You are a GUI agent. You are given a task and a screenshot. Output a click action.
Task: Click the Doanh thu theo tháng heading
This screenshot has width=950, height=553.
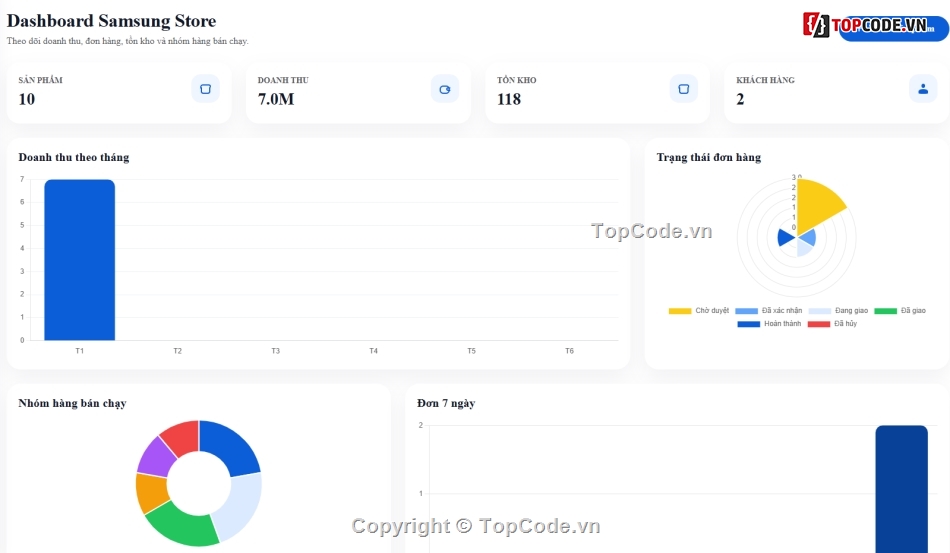[74, 157]
